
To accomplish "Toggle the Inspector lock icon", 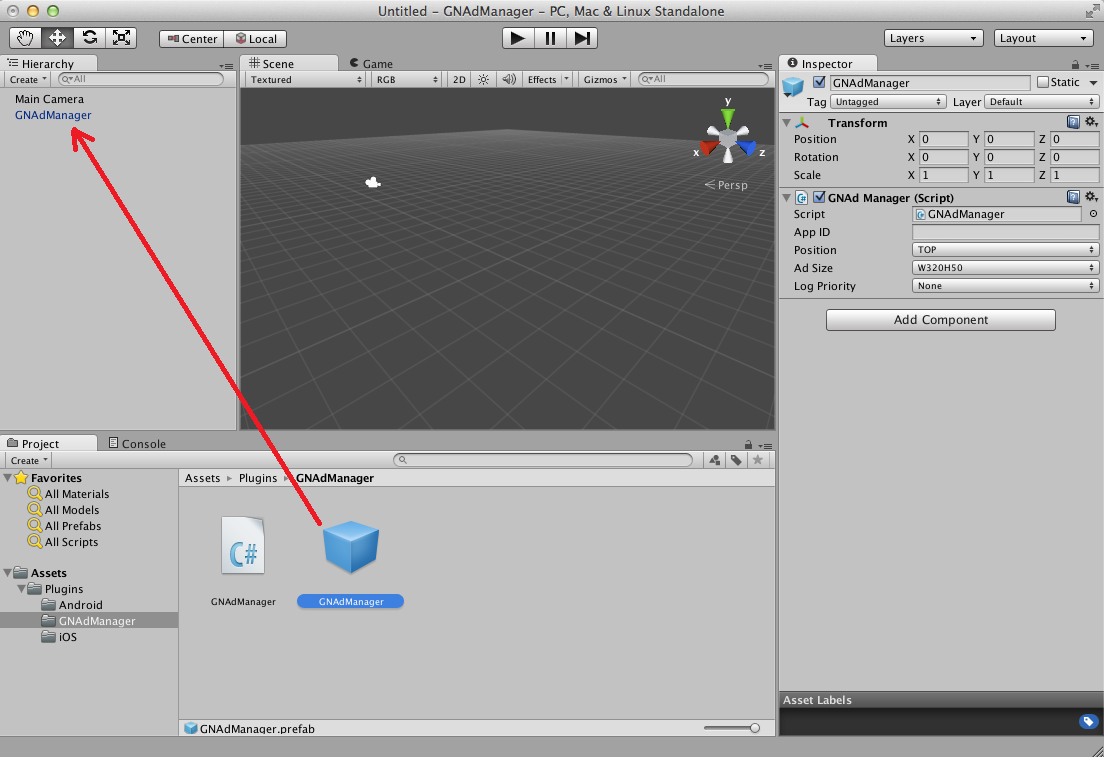I will [1075, 65].
